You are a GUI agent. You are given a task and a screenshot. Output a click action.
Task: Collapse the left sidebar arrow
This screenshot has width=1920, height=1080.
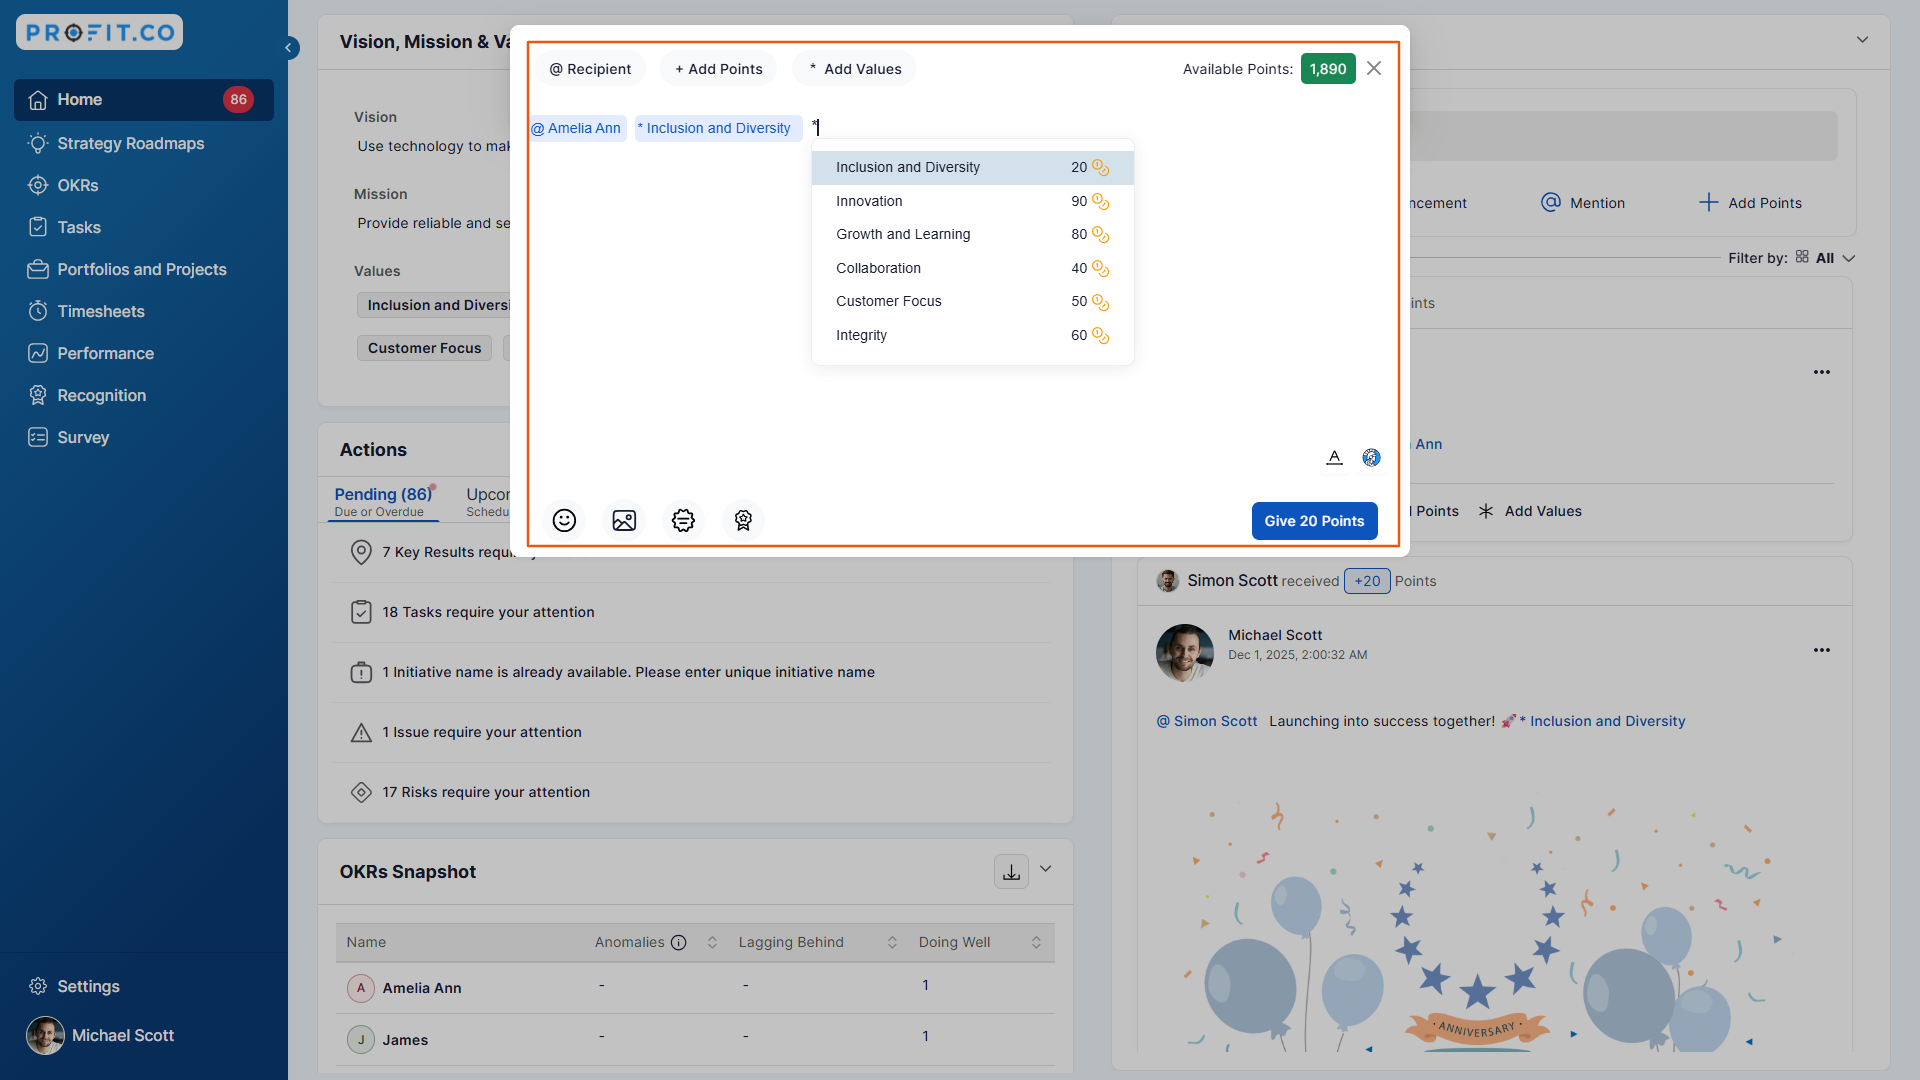click(289, 47)
